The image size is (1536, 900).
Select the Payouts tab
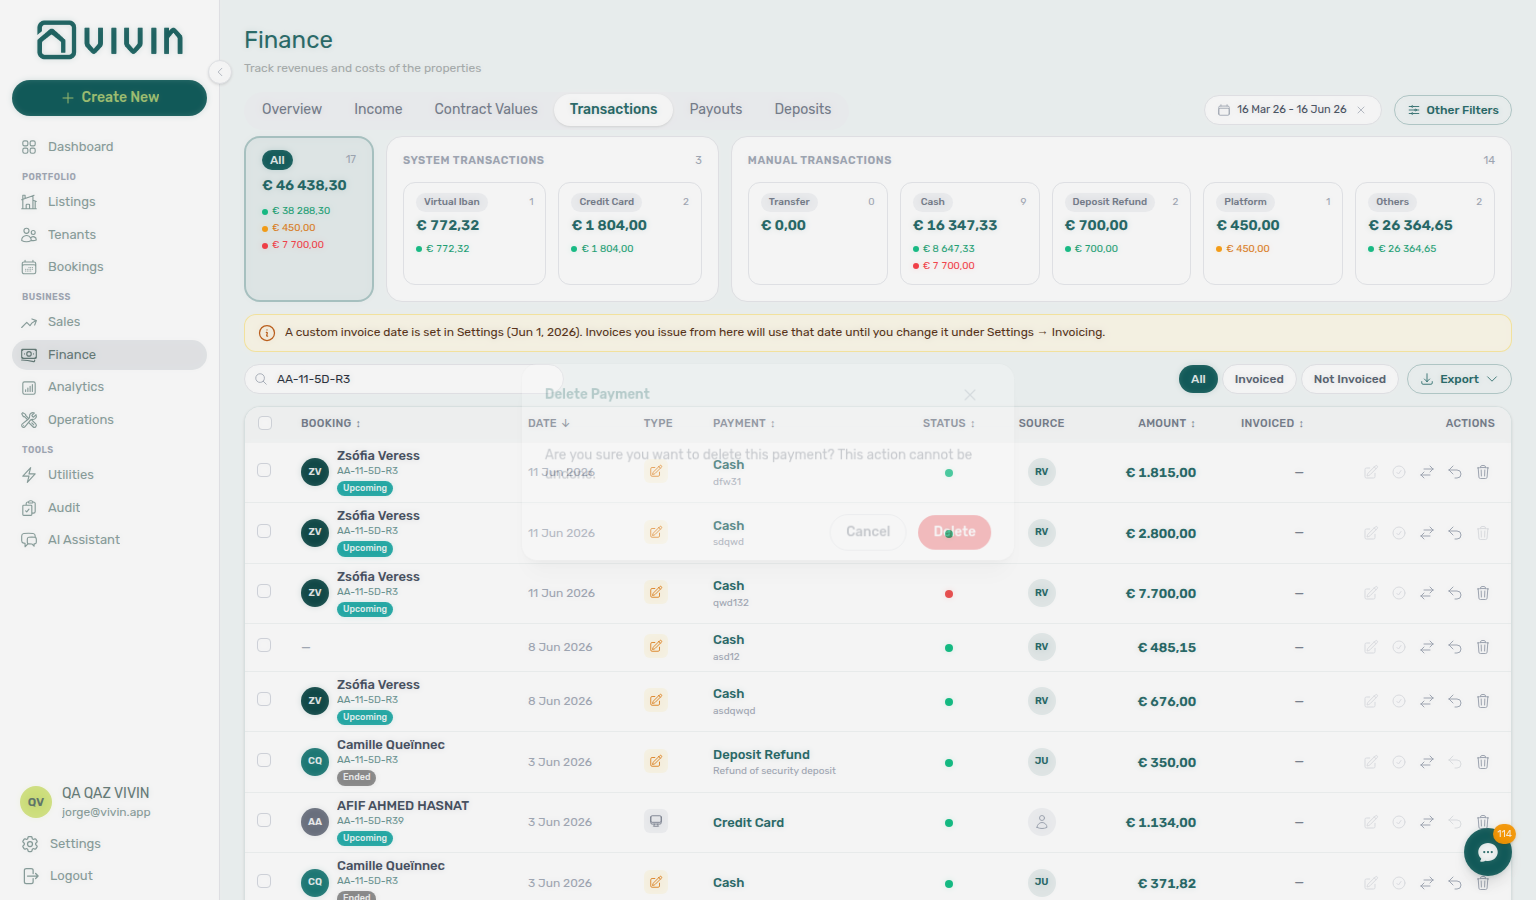click(716, 109)
